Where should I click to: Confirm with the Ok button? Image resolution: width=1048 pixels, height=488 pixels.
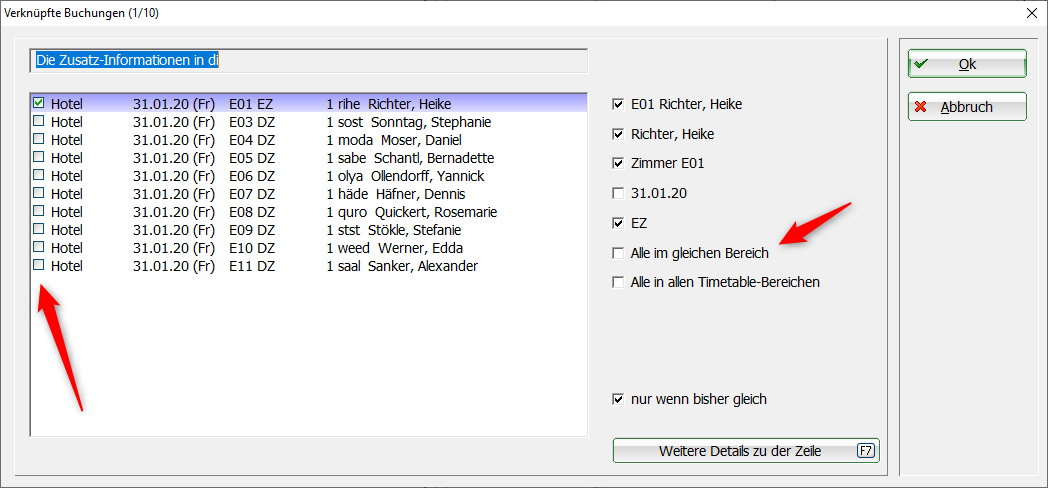pyautogui.click(x=967, y=64)
